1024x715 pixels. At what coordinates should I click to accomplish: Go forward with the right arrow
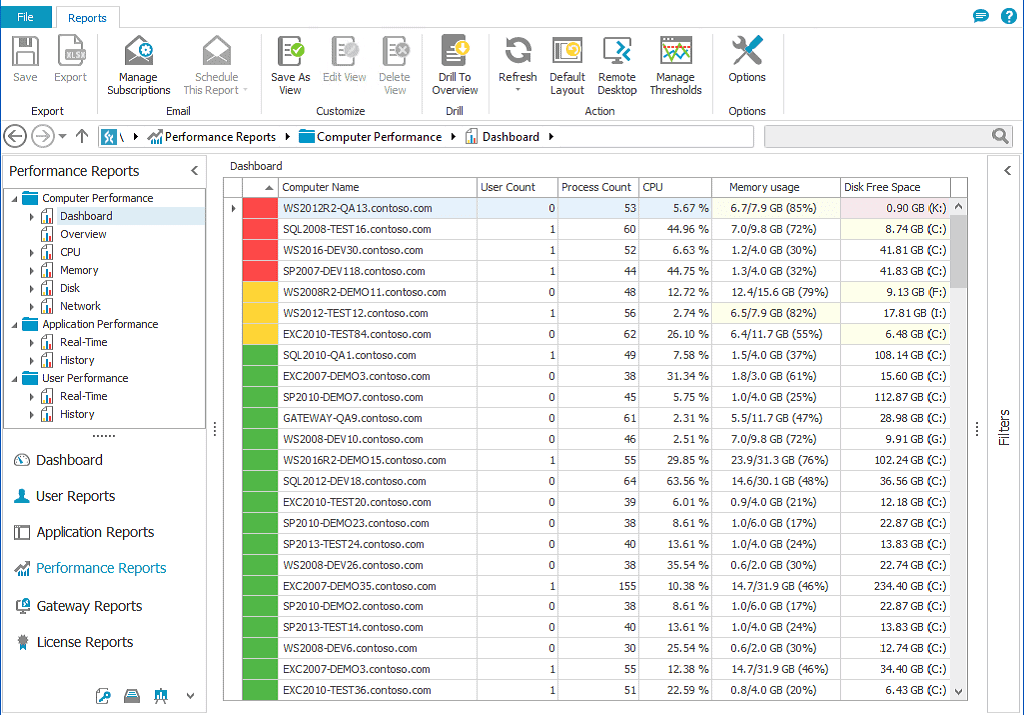[42, 136]
